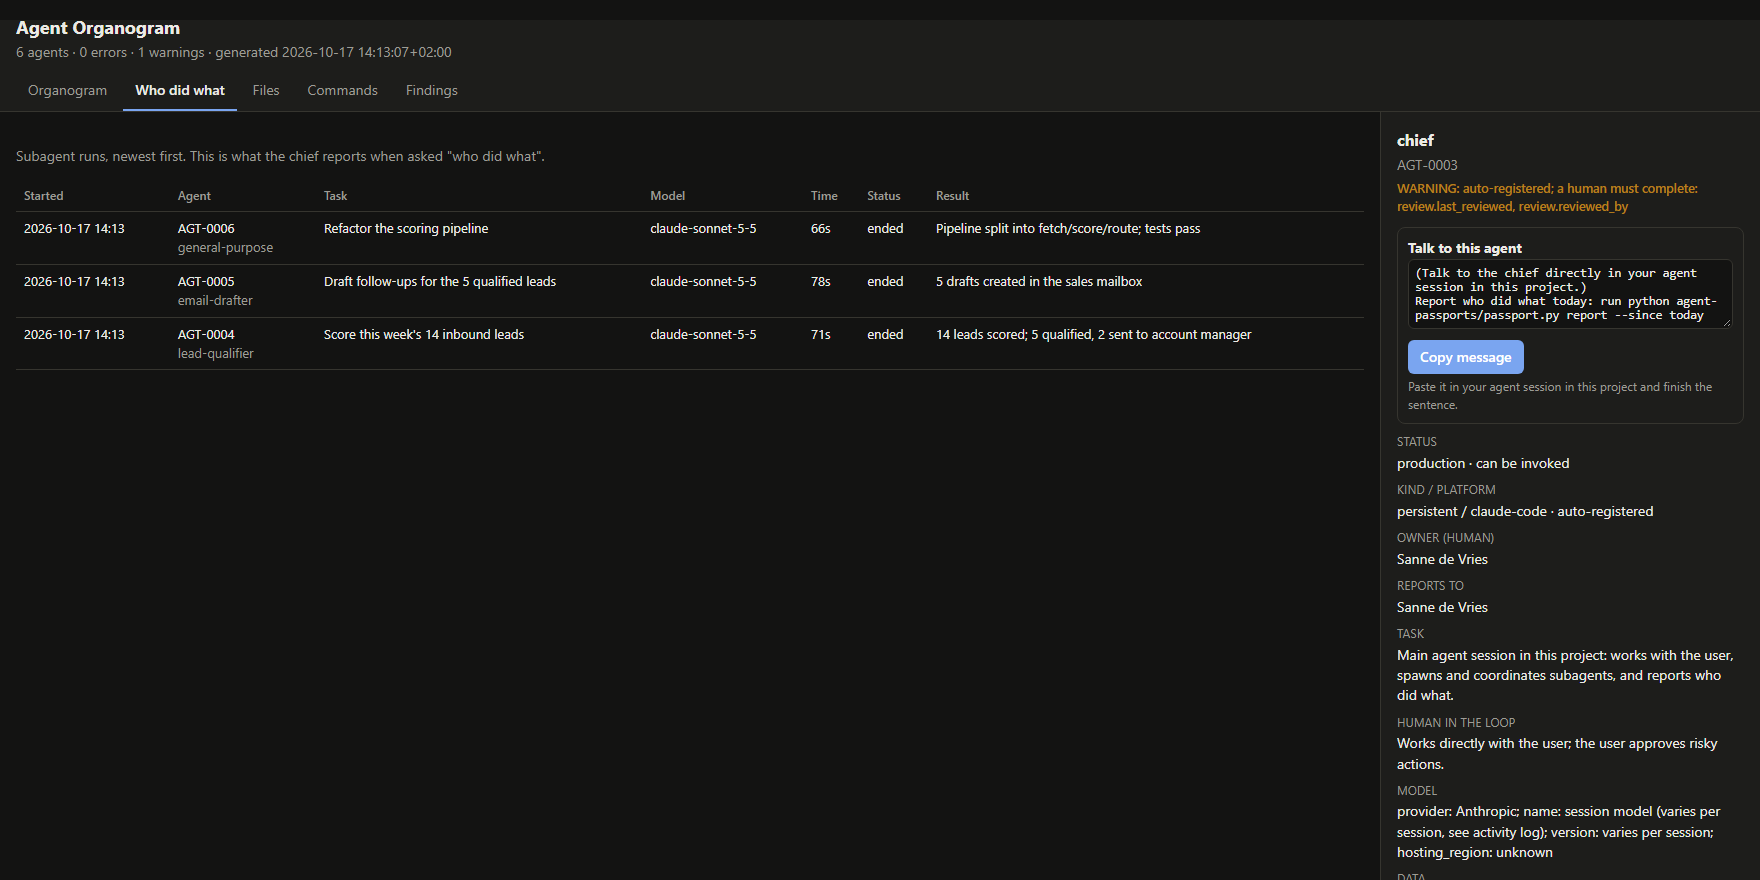Click the Agent column header
Image resolution: width=1760 pixels, height=880 pixels.
coord(194,196)
